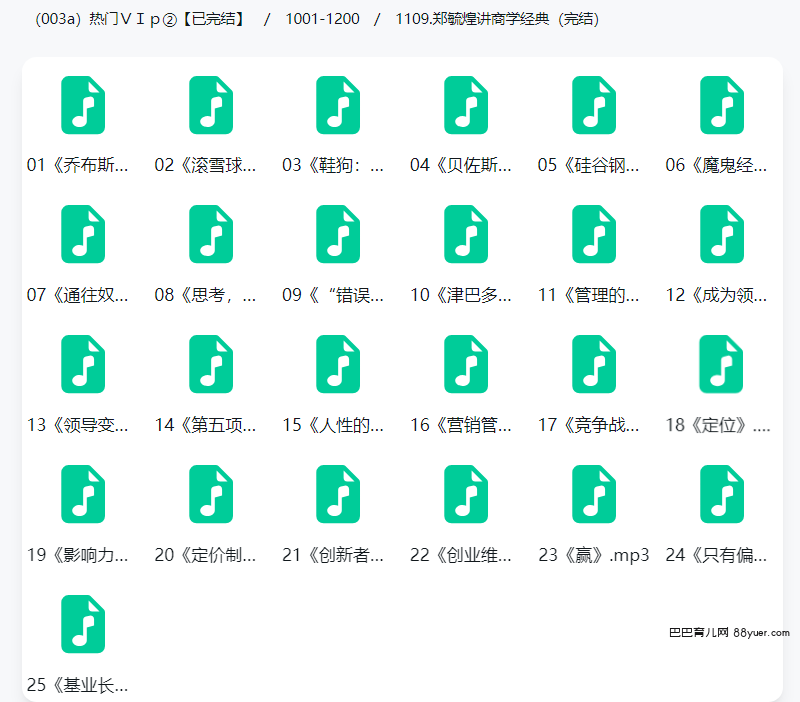Open audio file icon for 14《第五项
The width and height of the screenshot is (800, 702).
[x=211, y=364]
